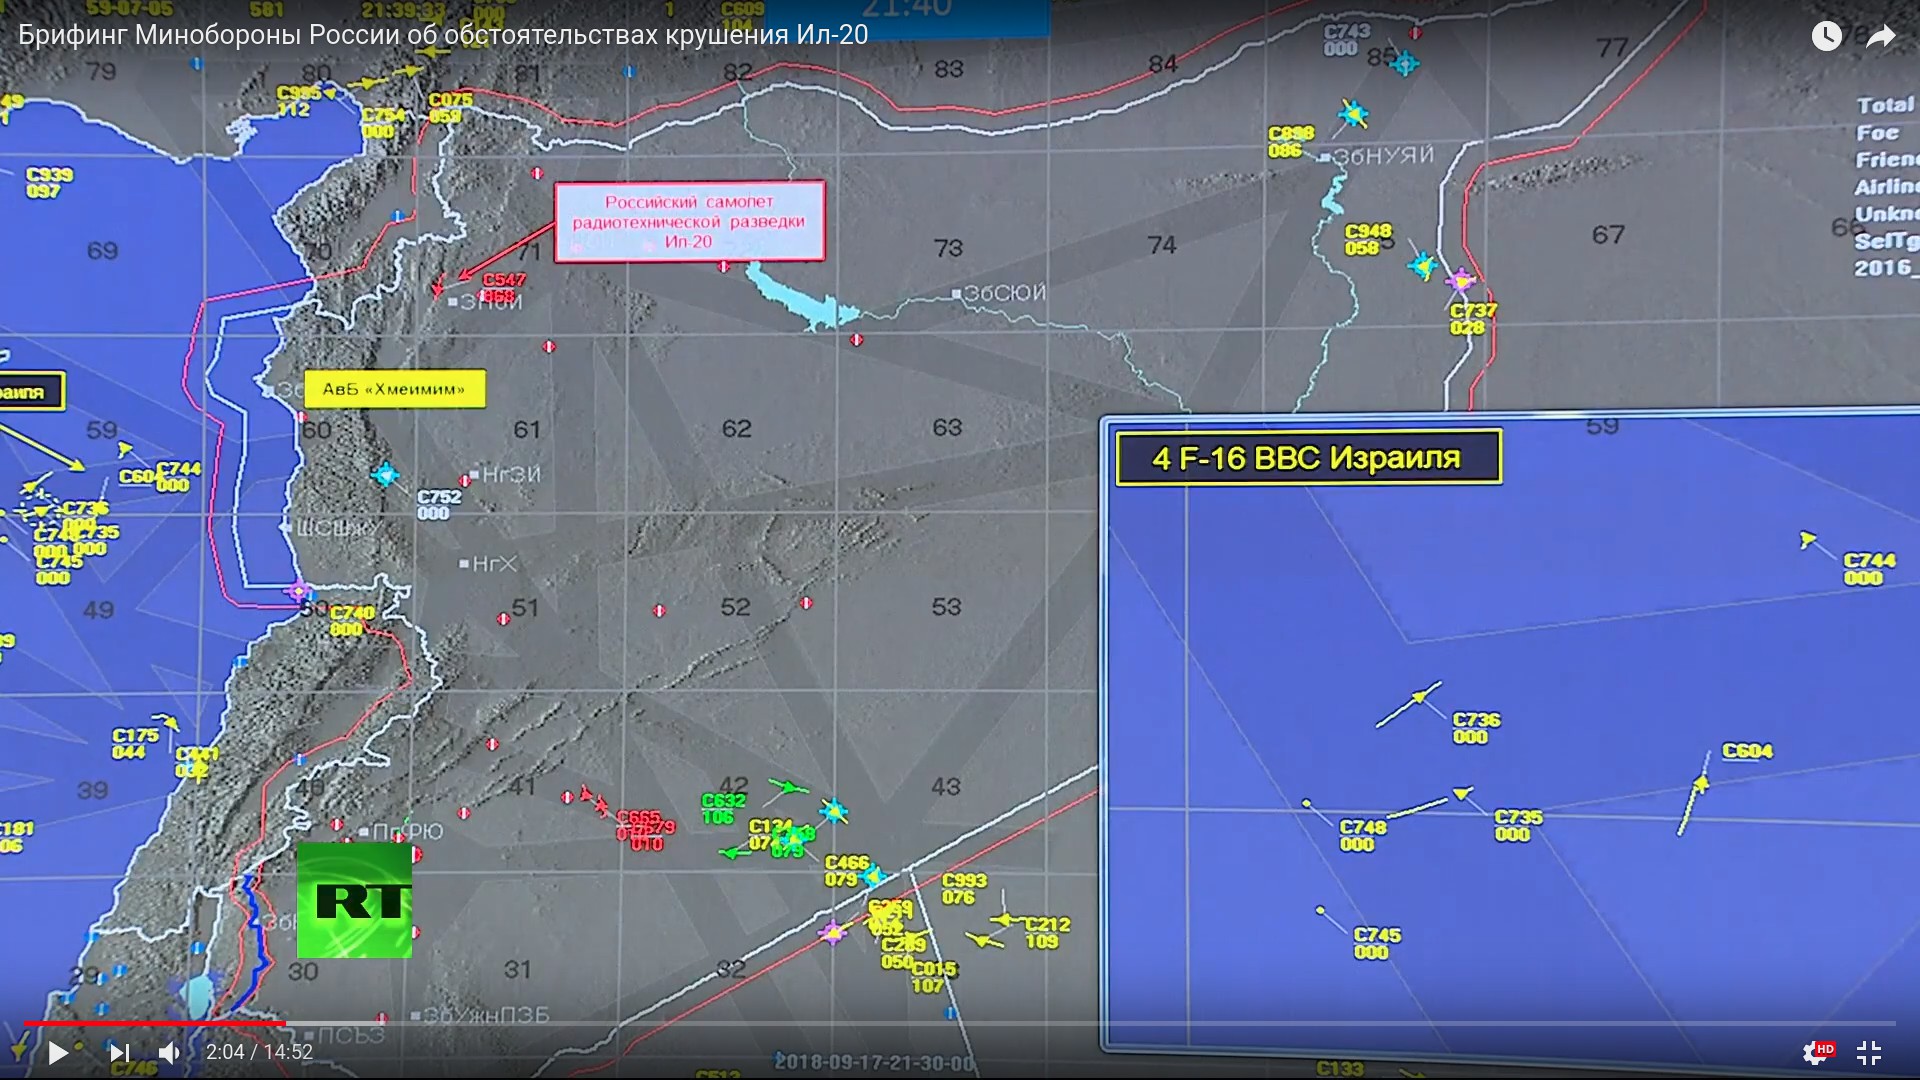Exit fullscreen mode

point(1868,1052)
